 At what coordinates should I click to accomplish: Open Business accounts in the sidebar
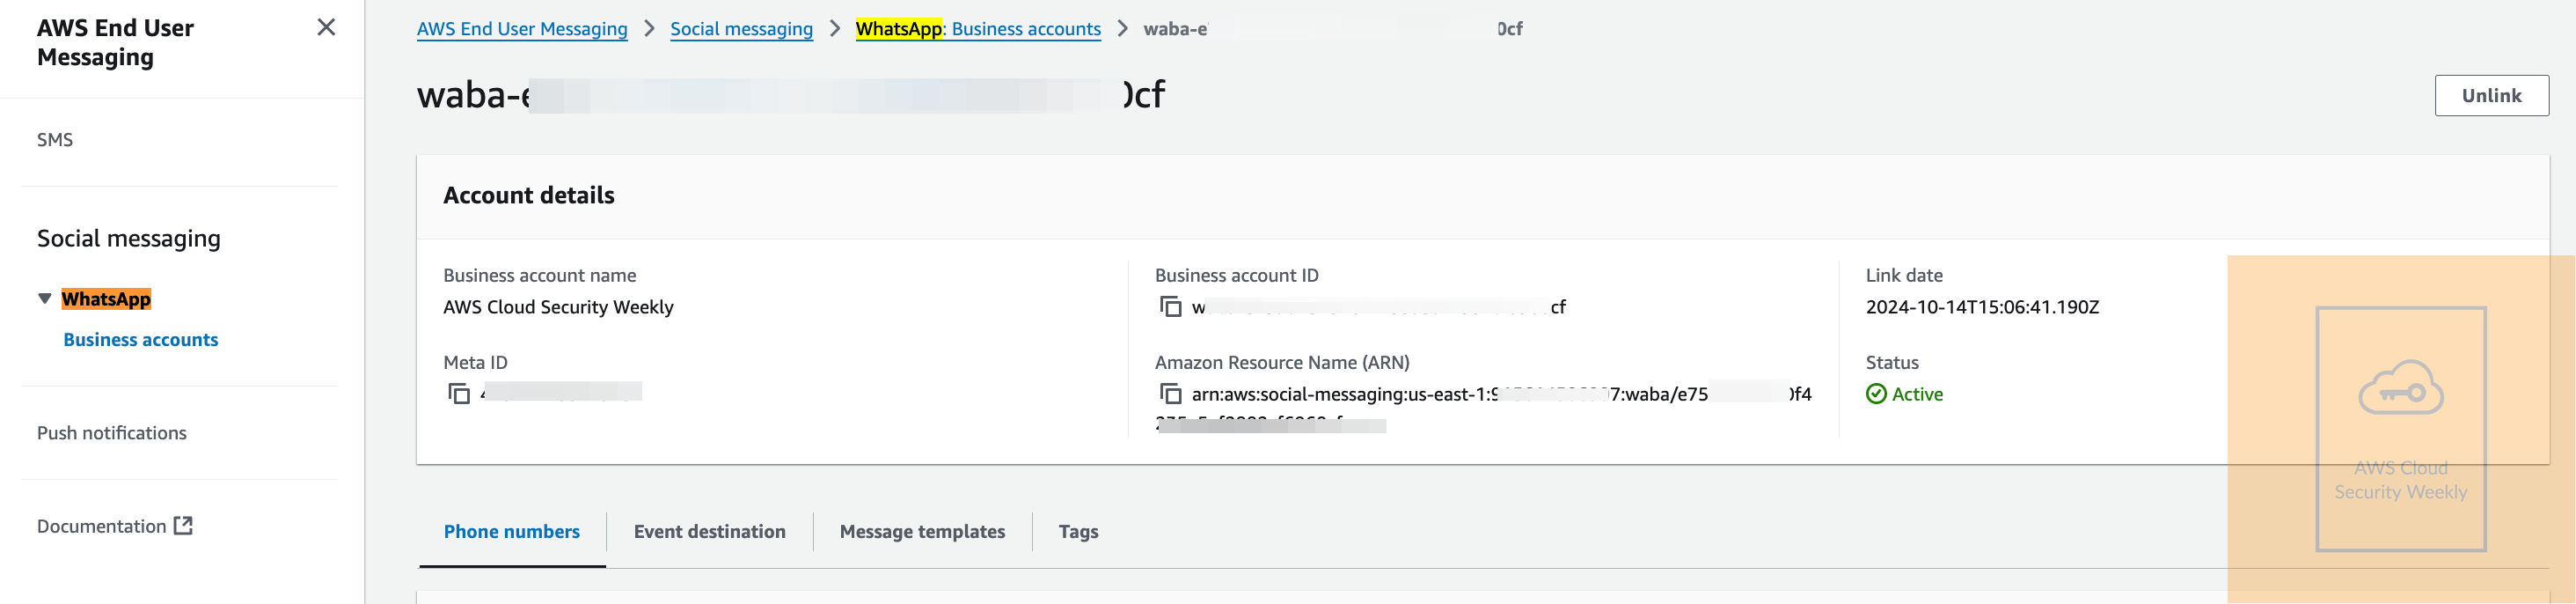click(141, 340)
